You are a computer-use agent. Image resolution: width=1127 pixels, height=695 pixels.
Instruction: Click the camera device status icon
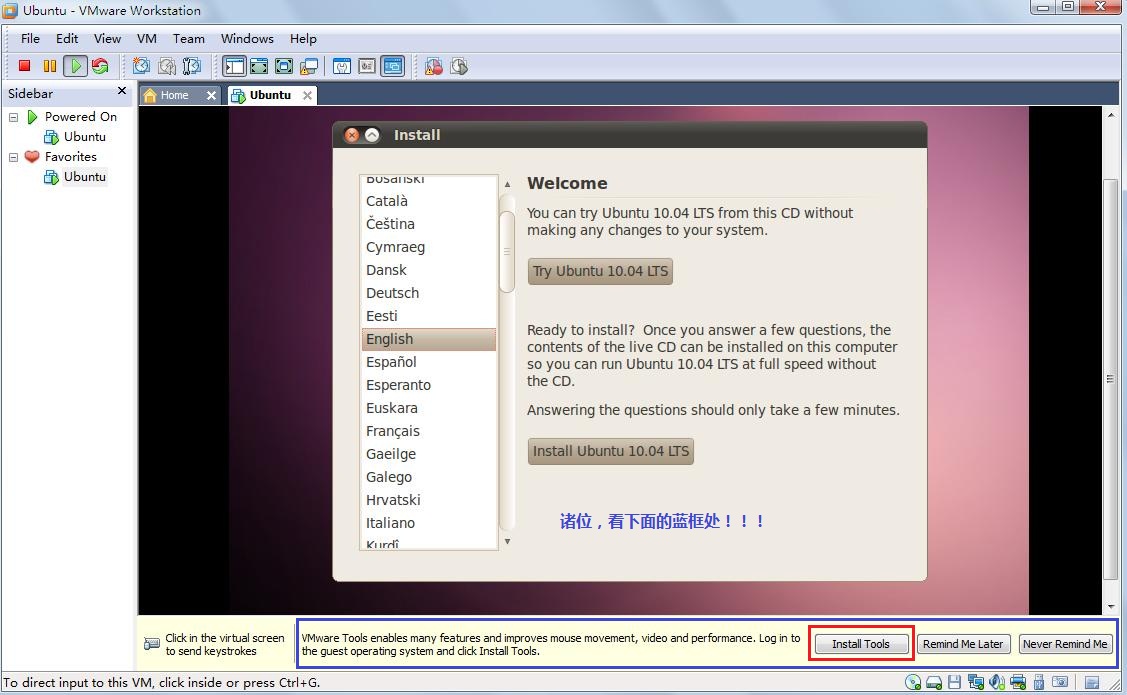click(1060, 682)
